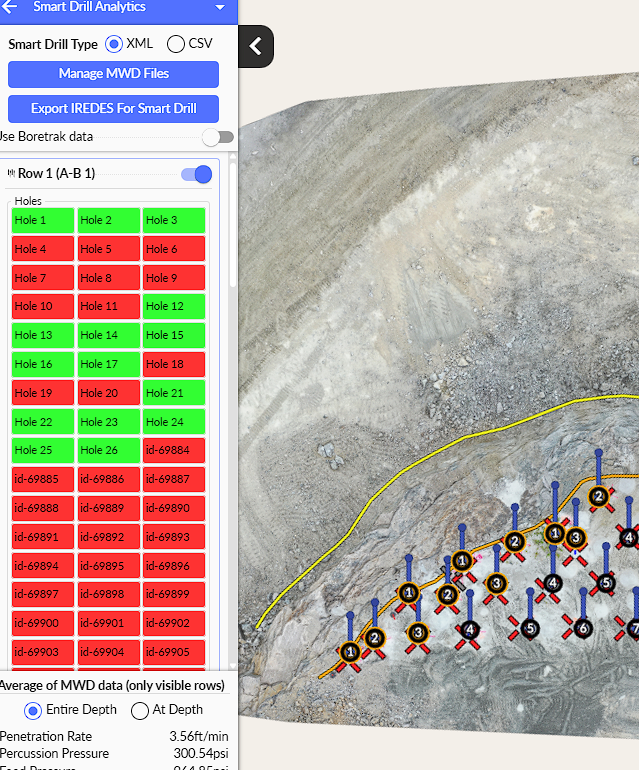Open Hole 23 tile

click(x=109, y=422)
